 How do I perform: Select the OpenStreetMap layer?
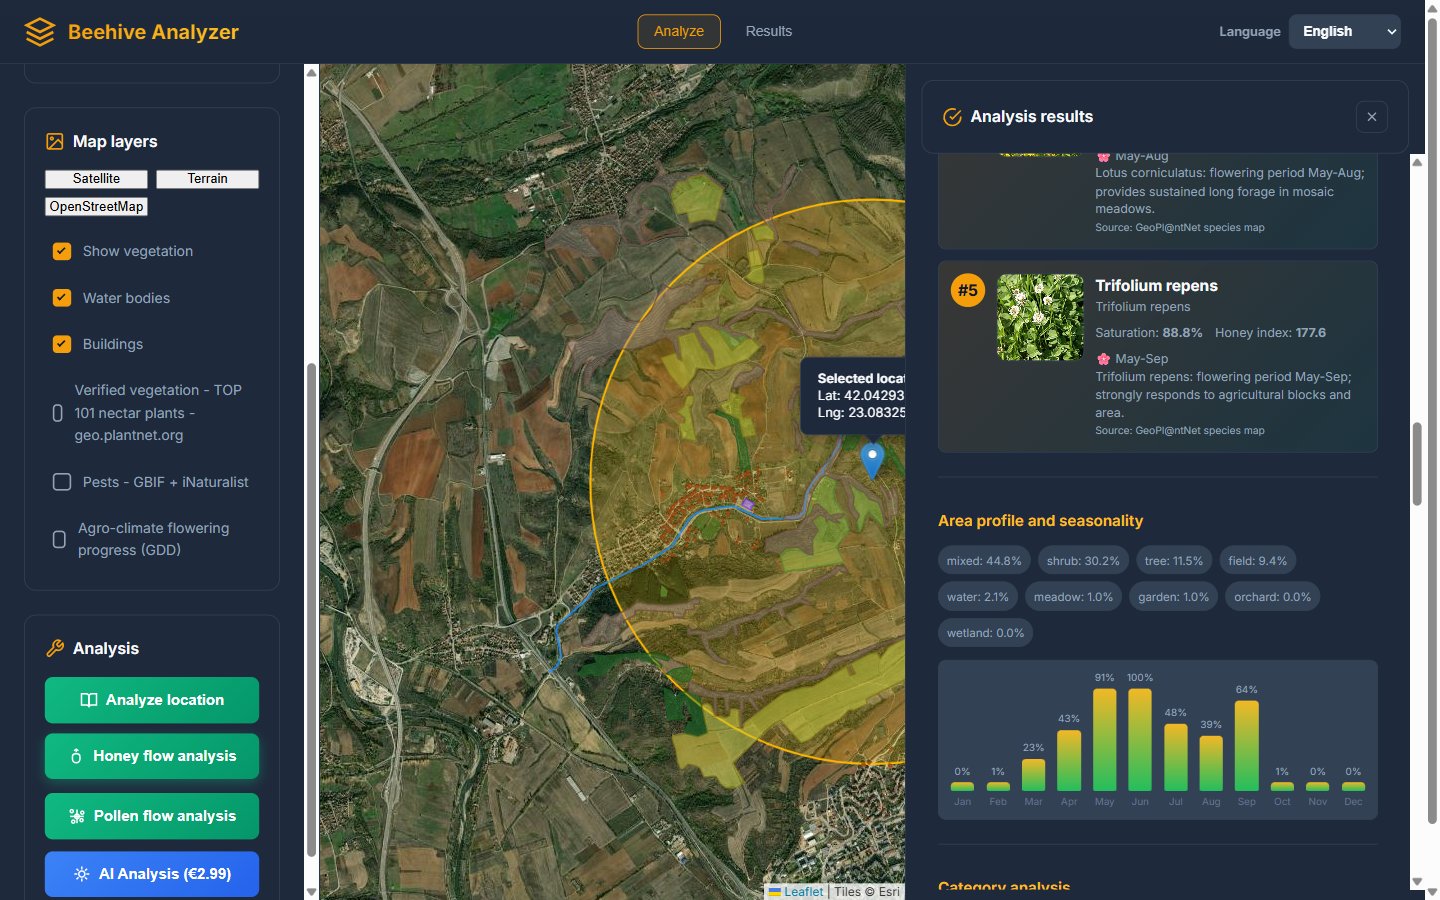point(96,207)
